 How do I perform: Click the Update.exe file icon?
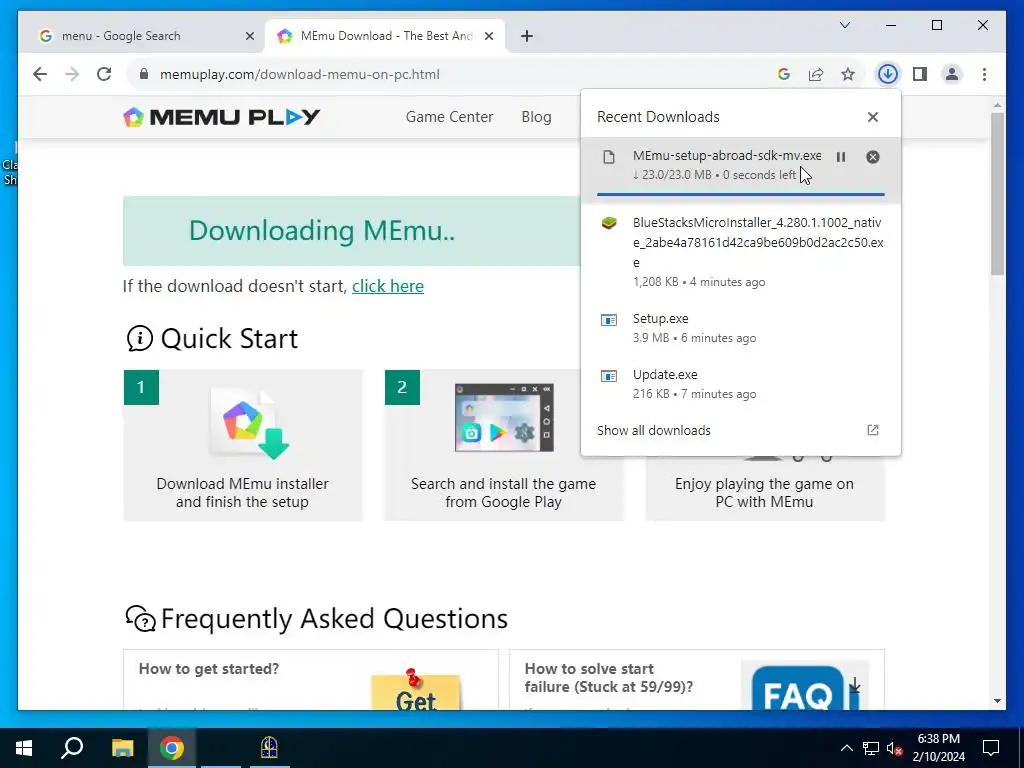pos(609,376)
